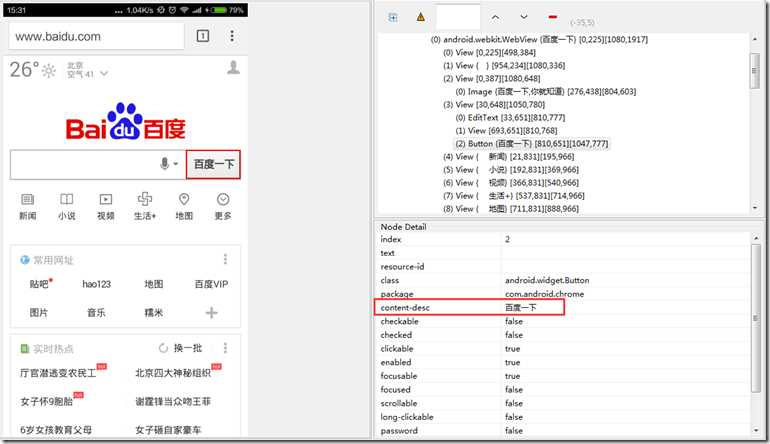Select android.webkit.WebView root node in hierarchy

539,39
